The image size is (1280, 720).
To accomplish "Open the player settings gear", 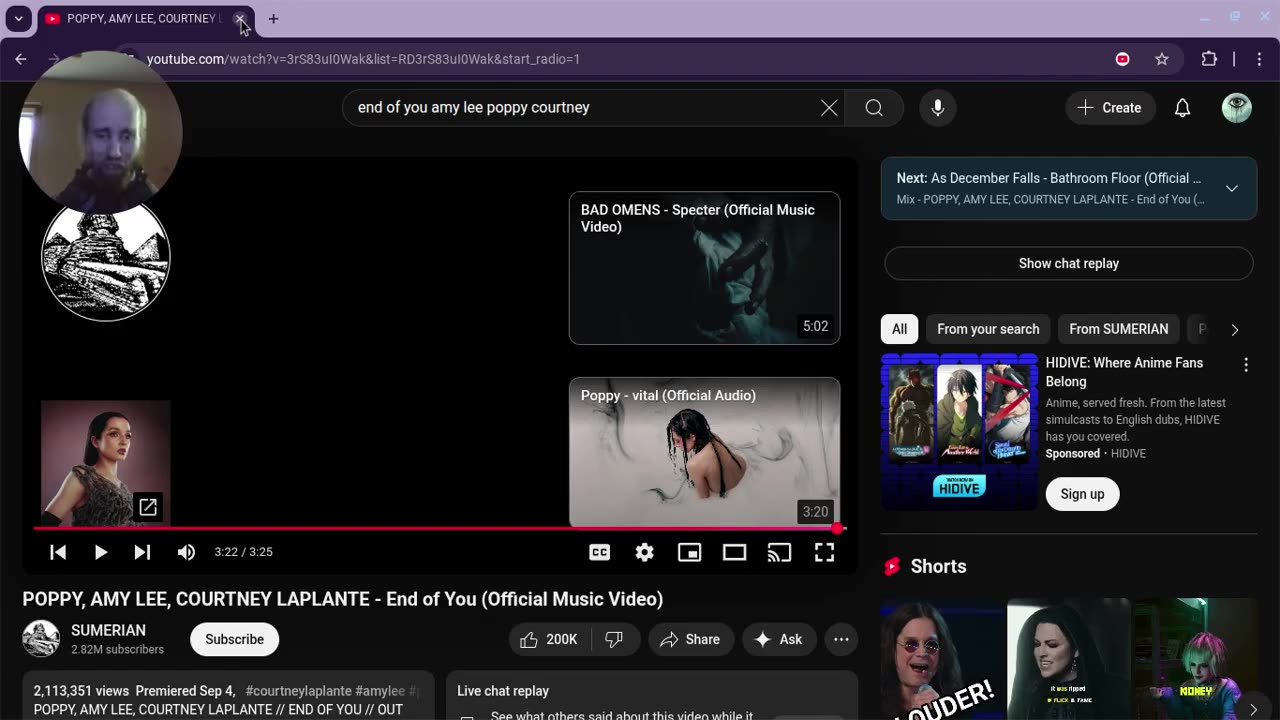I will [x=644, y=552].
